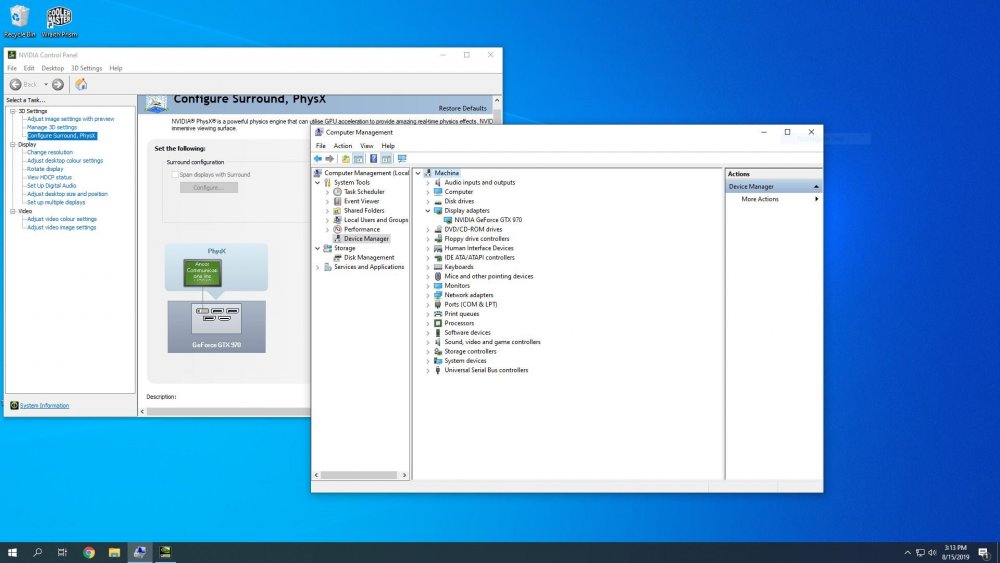Click Windows Start button on taskbar
This screenshot has height=563, width=1000.
coord(12,552)
